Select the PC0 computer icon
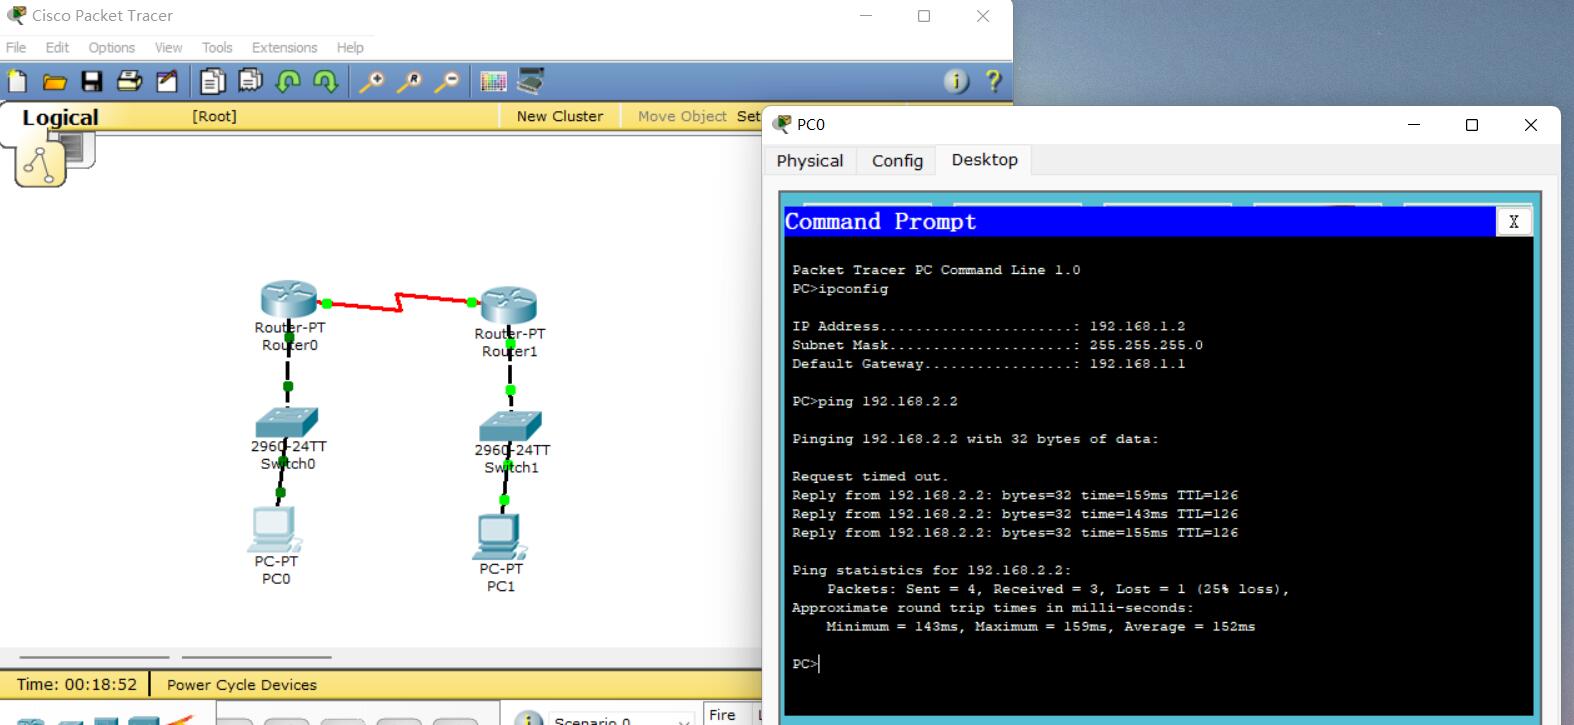Viewport: 1574px width, 725px height. (x=274, y=529)
